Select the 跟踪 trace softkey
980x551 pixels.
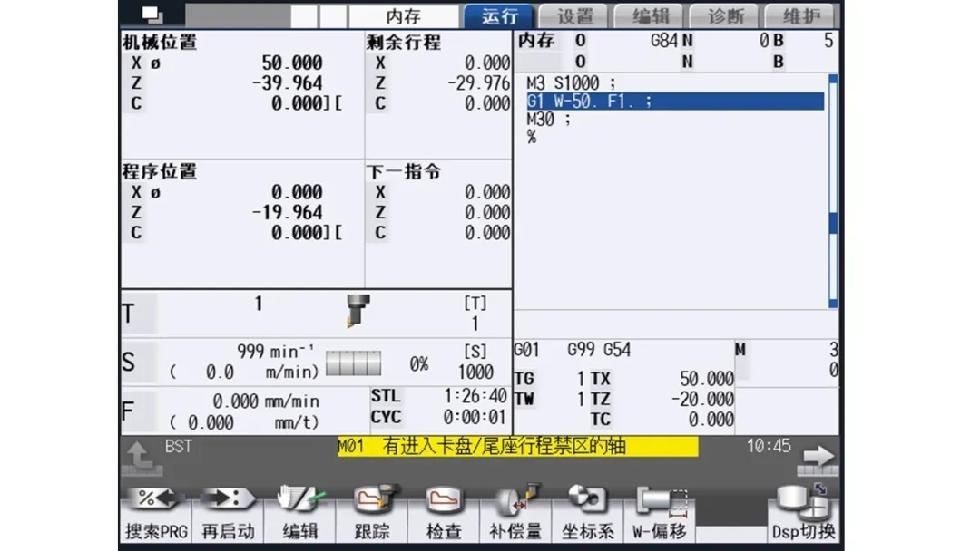tap(371, 517)
